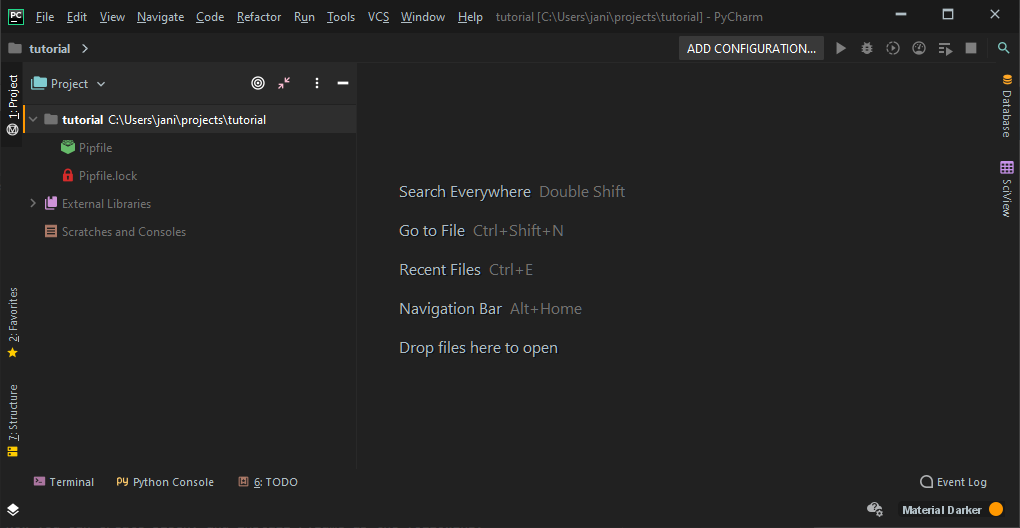Open the VCS menu
Viewport: 1020px width, 528px height.
[x=378, y=17]
